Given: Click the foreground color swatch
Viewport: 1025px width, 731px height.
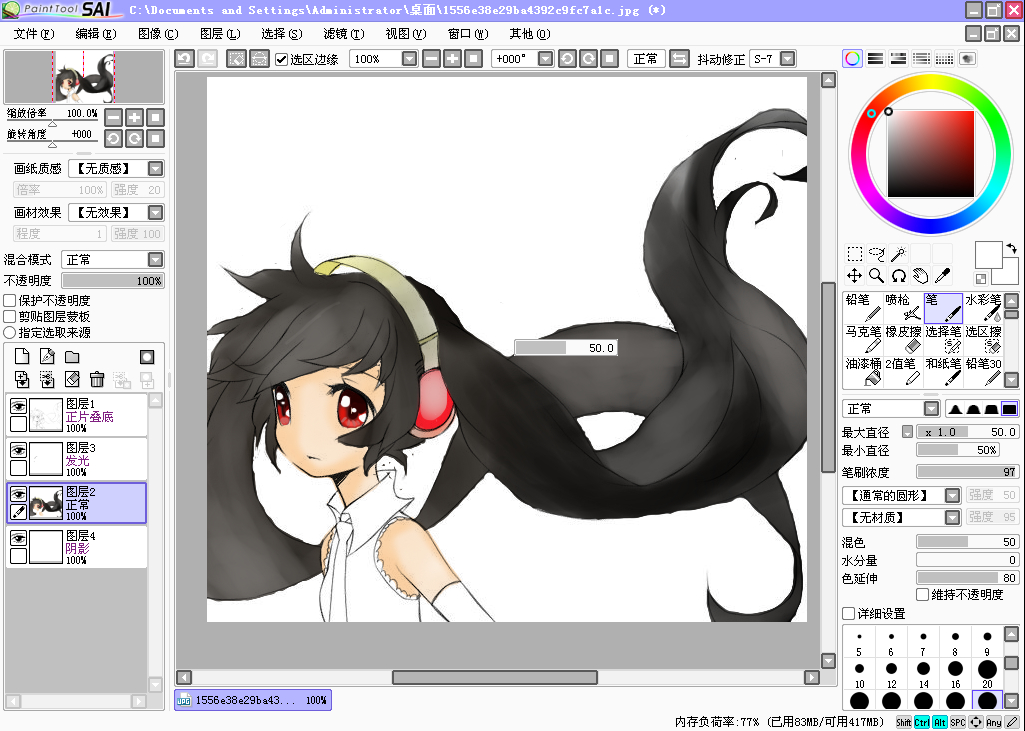Looking at the screenshot, I should click(988, 254).
